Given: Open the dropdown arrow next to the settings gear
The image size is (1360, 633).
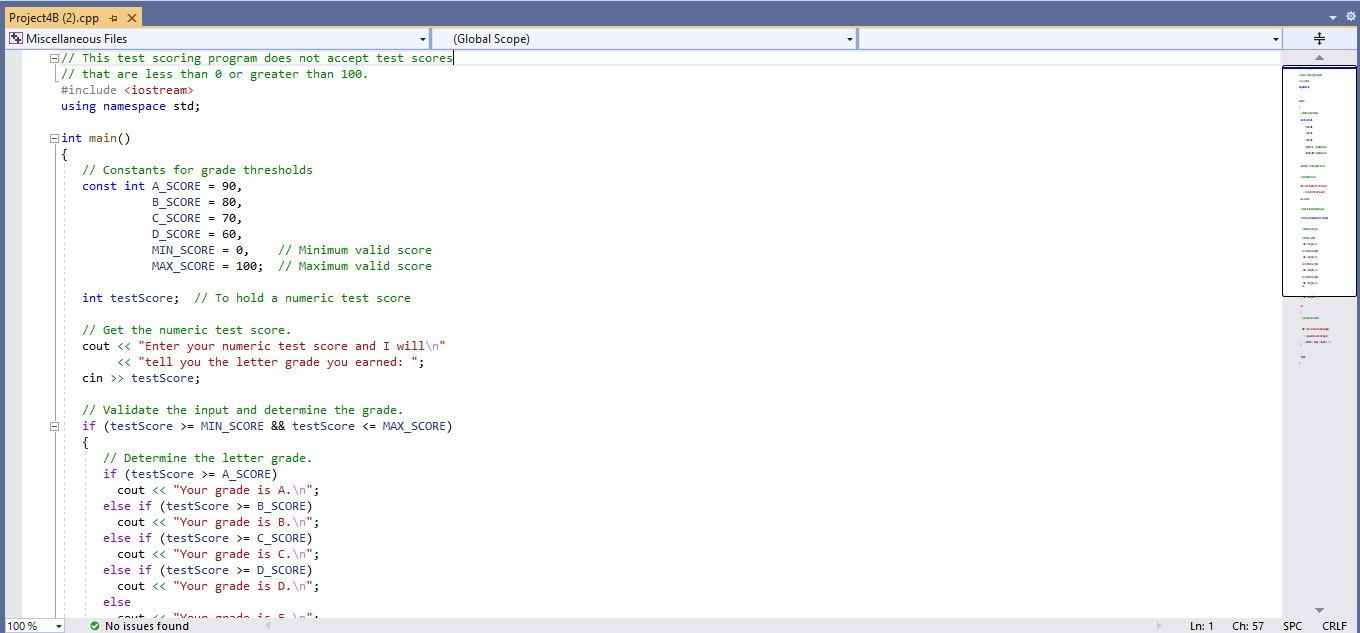Looking at the screenshot, I should [1332, 17].
